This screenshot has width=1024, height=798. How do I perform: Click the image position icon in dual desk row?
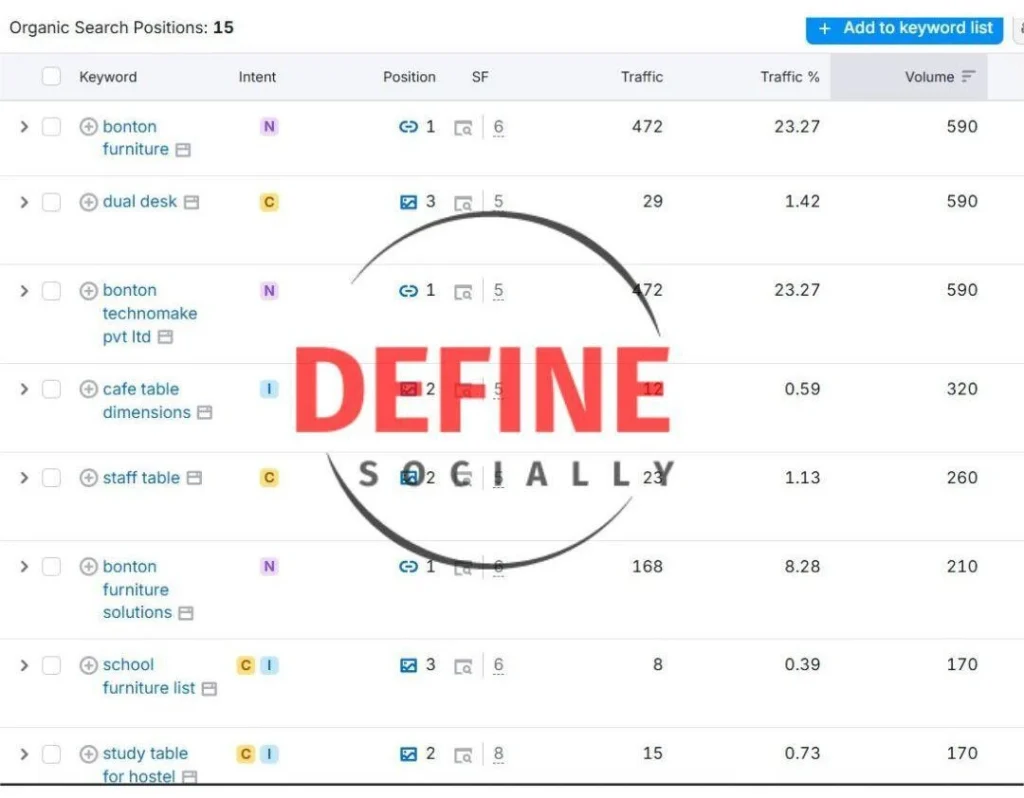(x=408, y=202)
